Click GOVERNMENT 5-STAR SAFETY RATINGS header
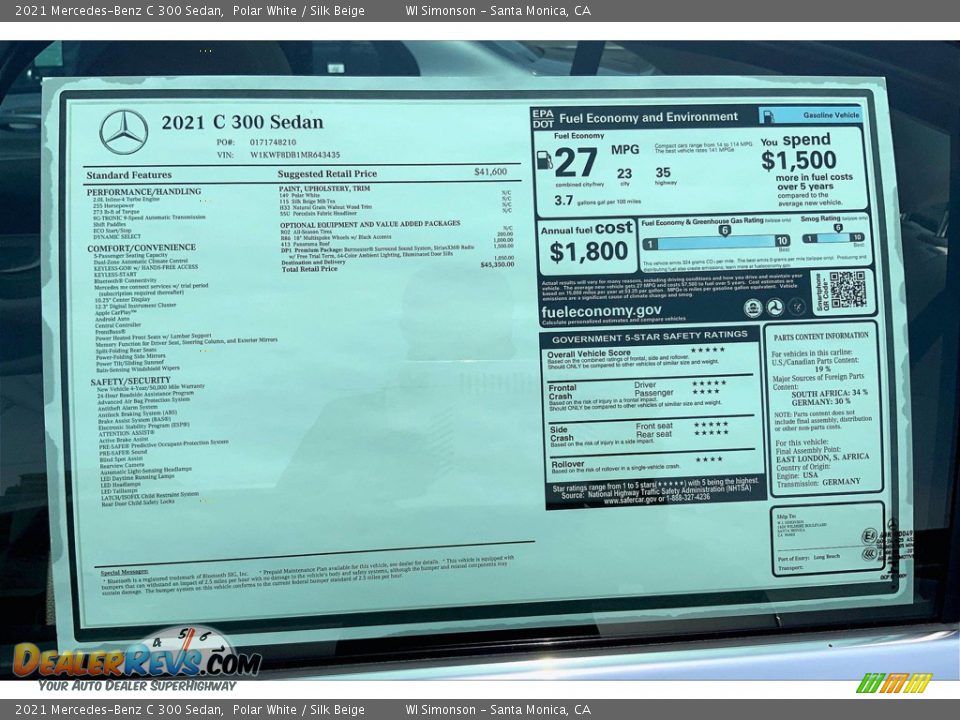 650,336
